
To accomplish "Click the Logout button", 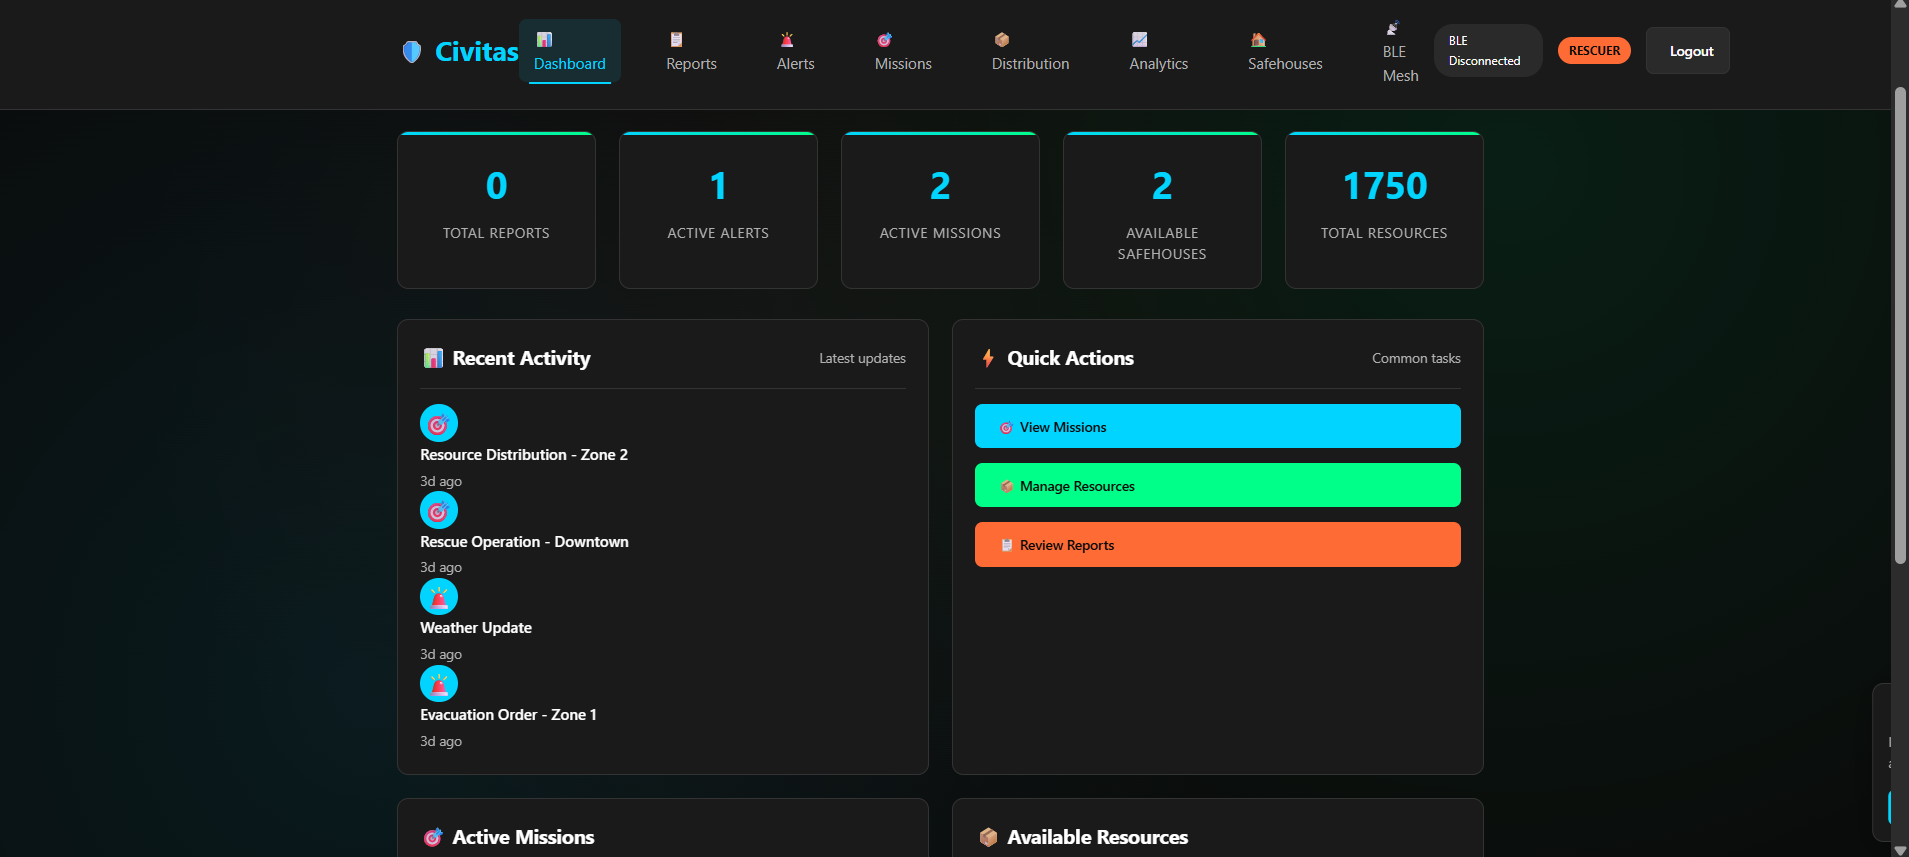I will 1688,51.
